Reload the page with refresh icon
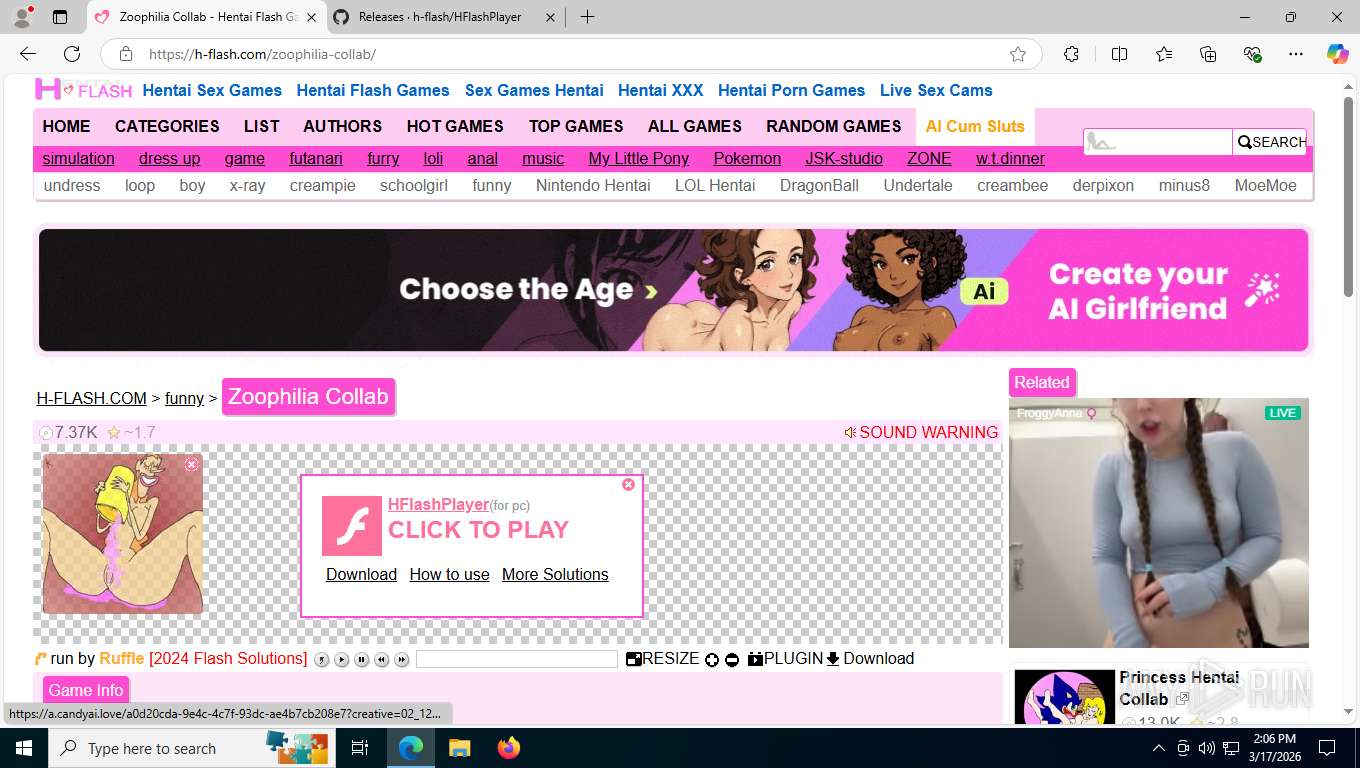The image size is (1360, 768). (72, 54)
